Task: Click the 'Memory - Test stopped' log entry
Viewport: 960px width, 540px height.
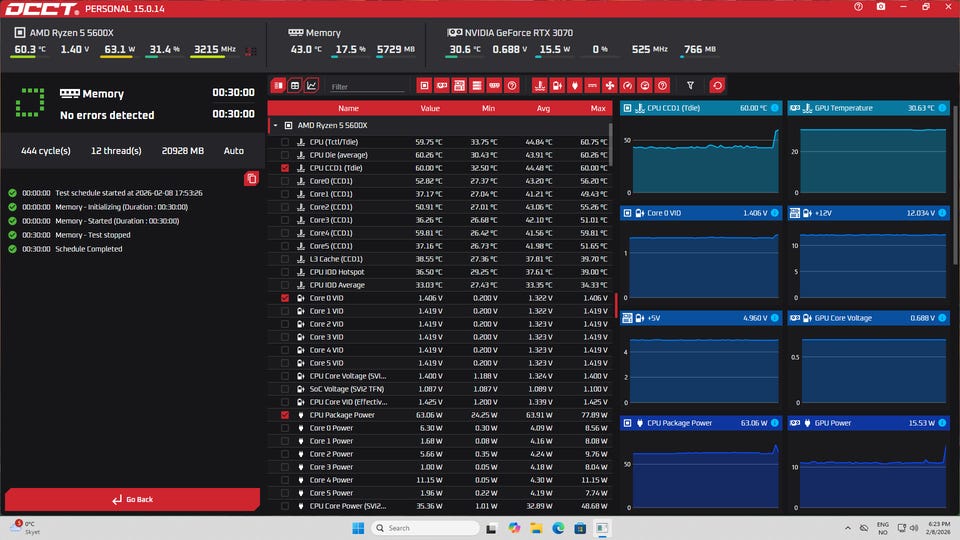Action: coord(92,235)
